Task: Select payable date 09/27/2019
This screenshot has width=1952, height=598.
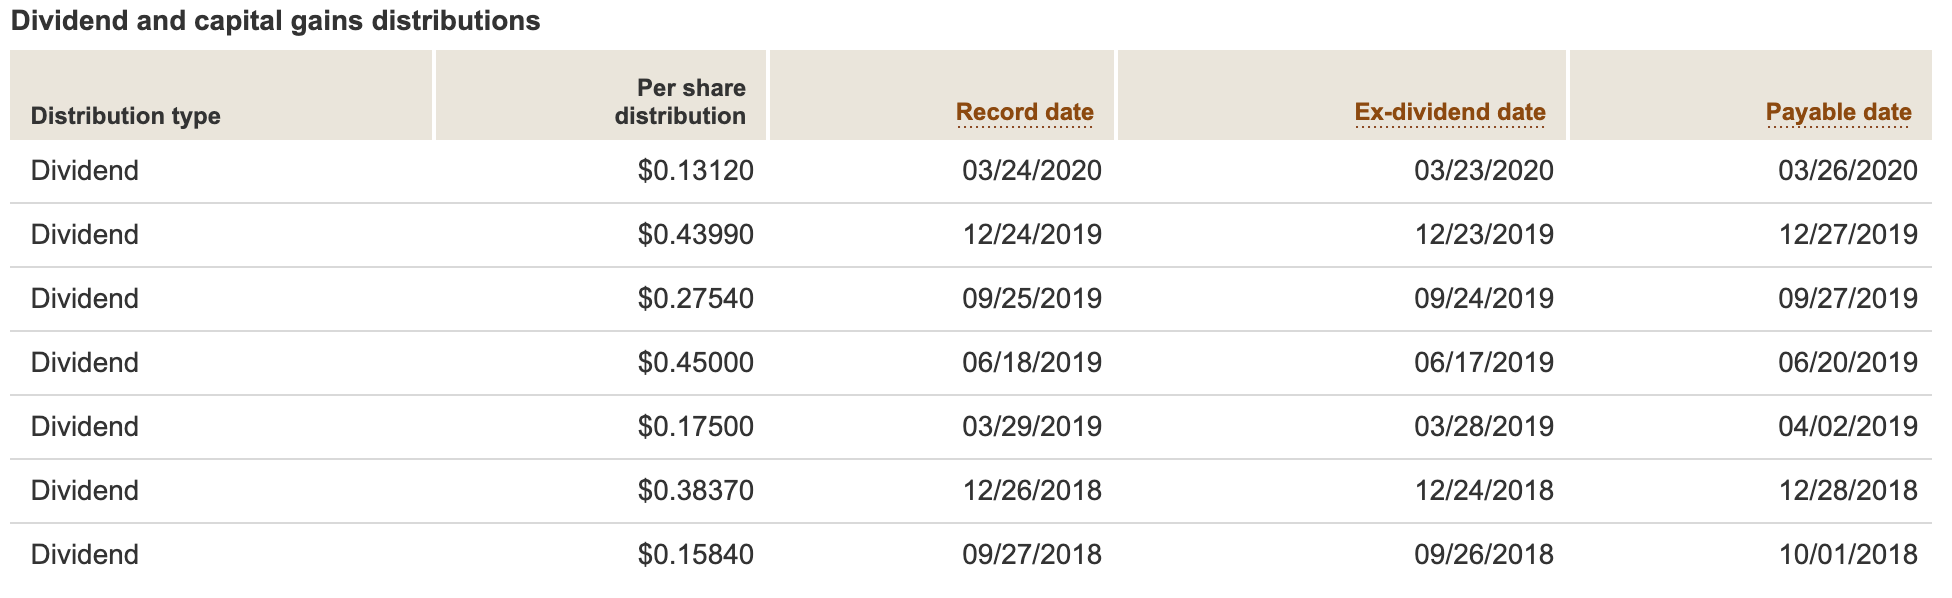Action: [1848, 299]
